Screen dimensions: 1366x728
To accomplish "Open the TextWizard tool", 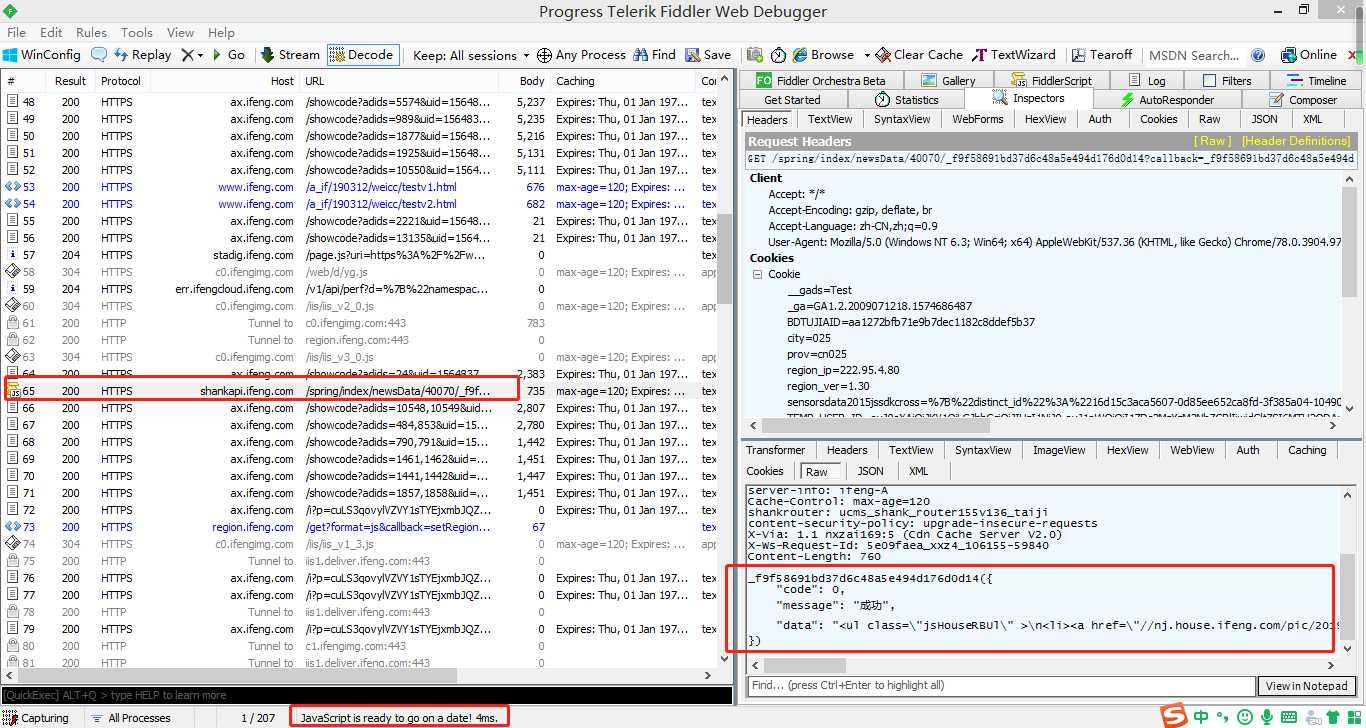I will [x=1014, y=55].
